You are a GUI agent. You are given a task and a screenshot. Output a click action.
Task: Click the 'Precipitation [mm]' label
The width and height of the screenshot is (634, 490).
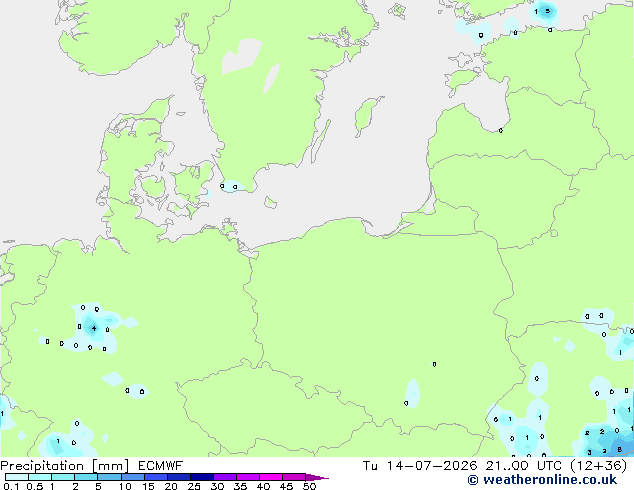[64, 466]
